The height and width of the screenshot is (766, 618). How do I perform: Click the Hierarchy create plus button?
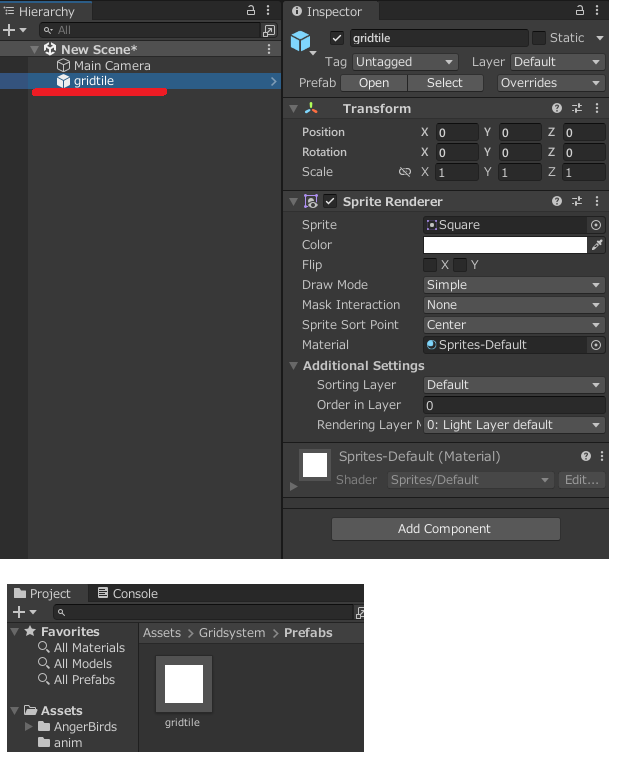coord(9,30)
